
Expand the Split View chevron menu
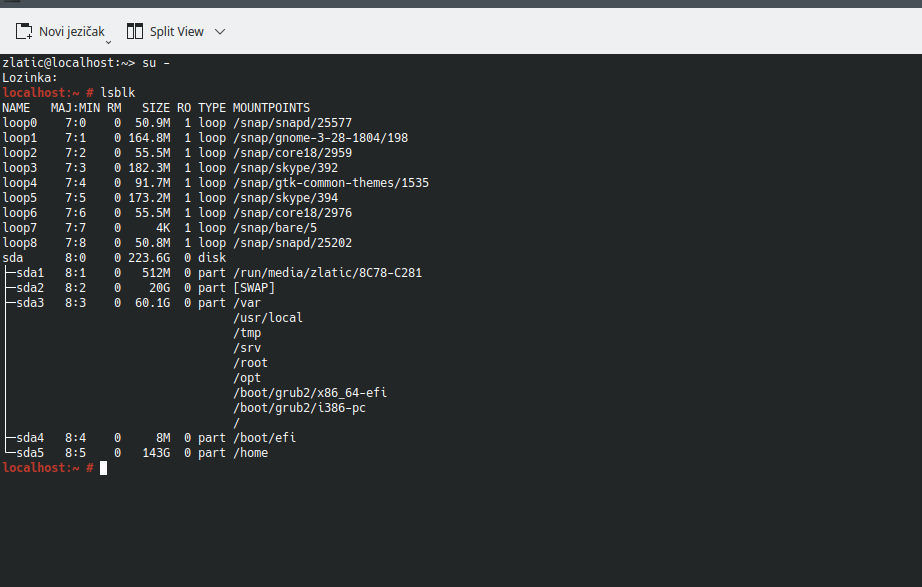click(220, 32)
